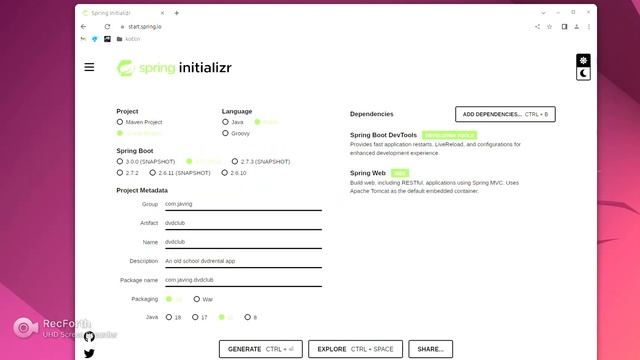Close the Spring Initializr tab
Viewport: 640px width, 360px height.
point(162,13)
